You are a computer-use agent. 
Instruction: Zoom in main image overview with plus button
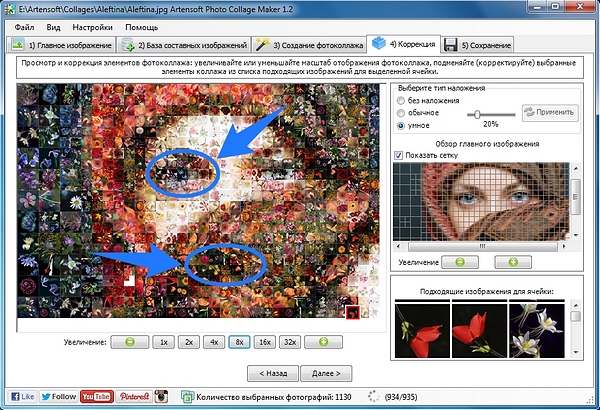pyautogui.click(x=513, y=262)
